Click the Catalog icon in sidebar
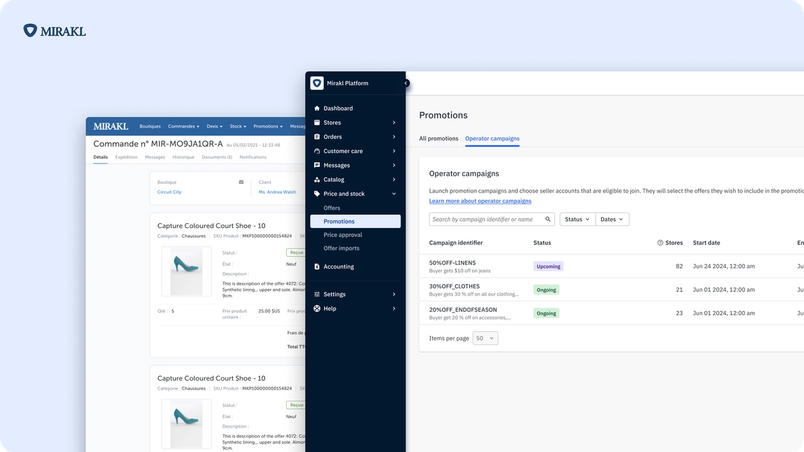Viewport: 804px width, 452px height. click(x=317, y=179)
